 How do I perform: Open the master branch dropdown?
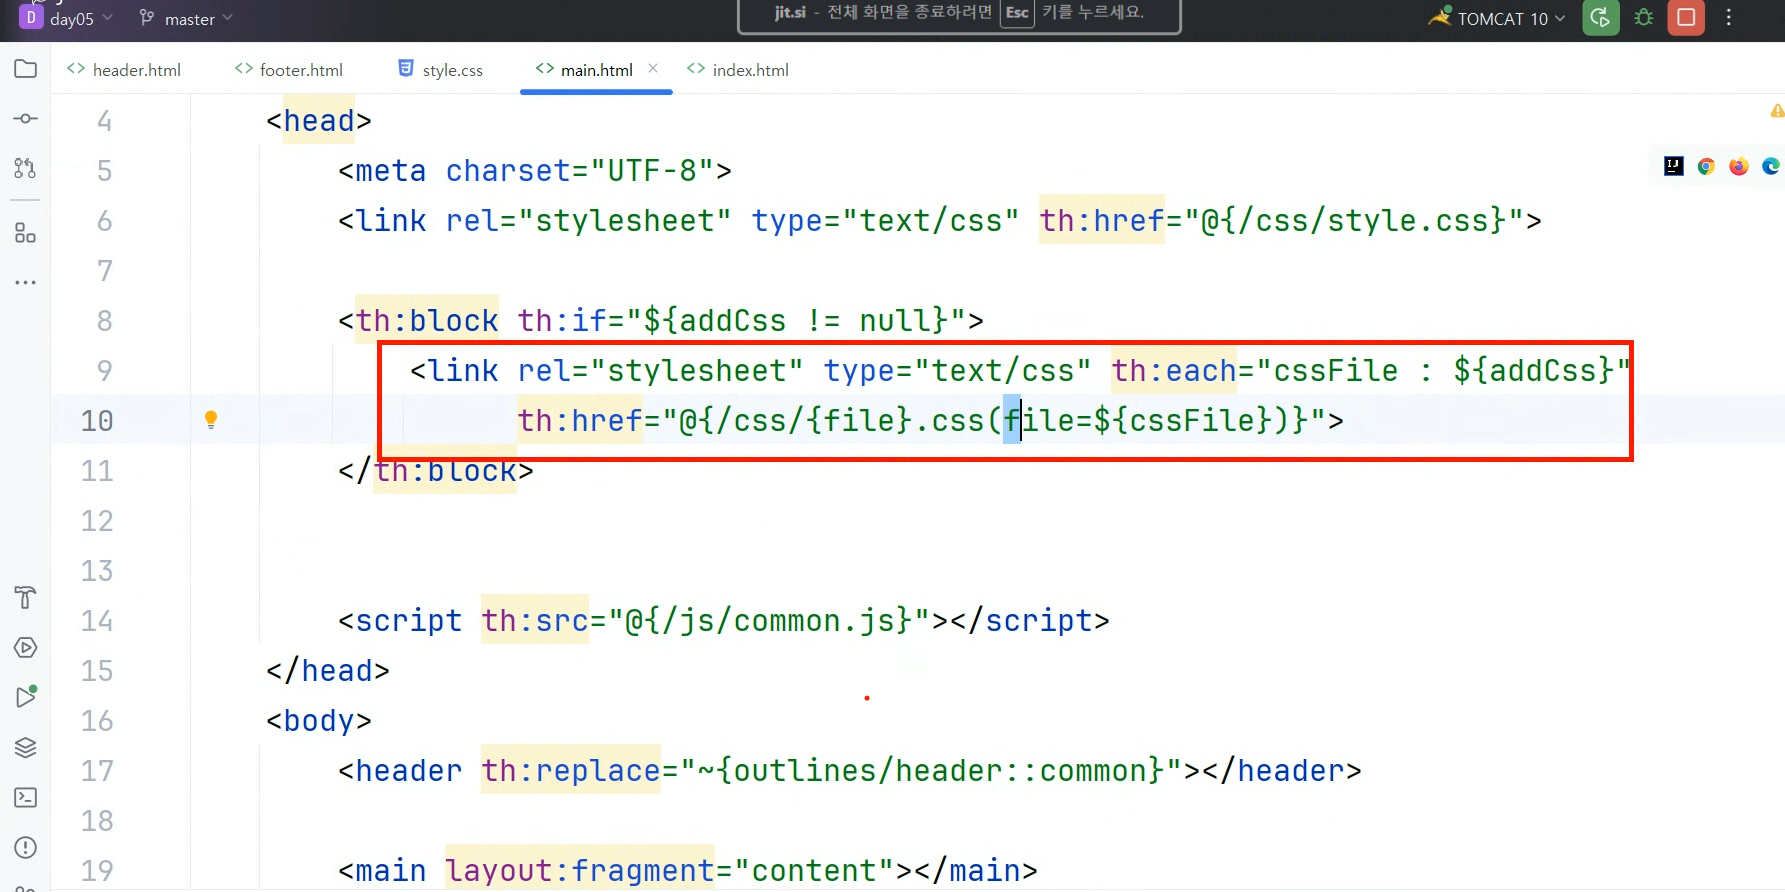[186, 18]
